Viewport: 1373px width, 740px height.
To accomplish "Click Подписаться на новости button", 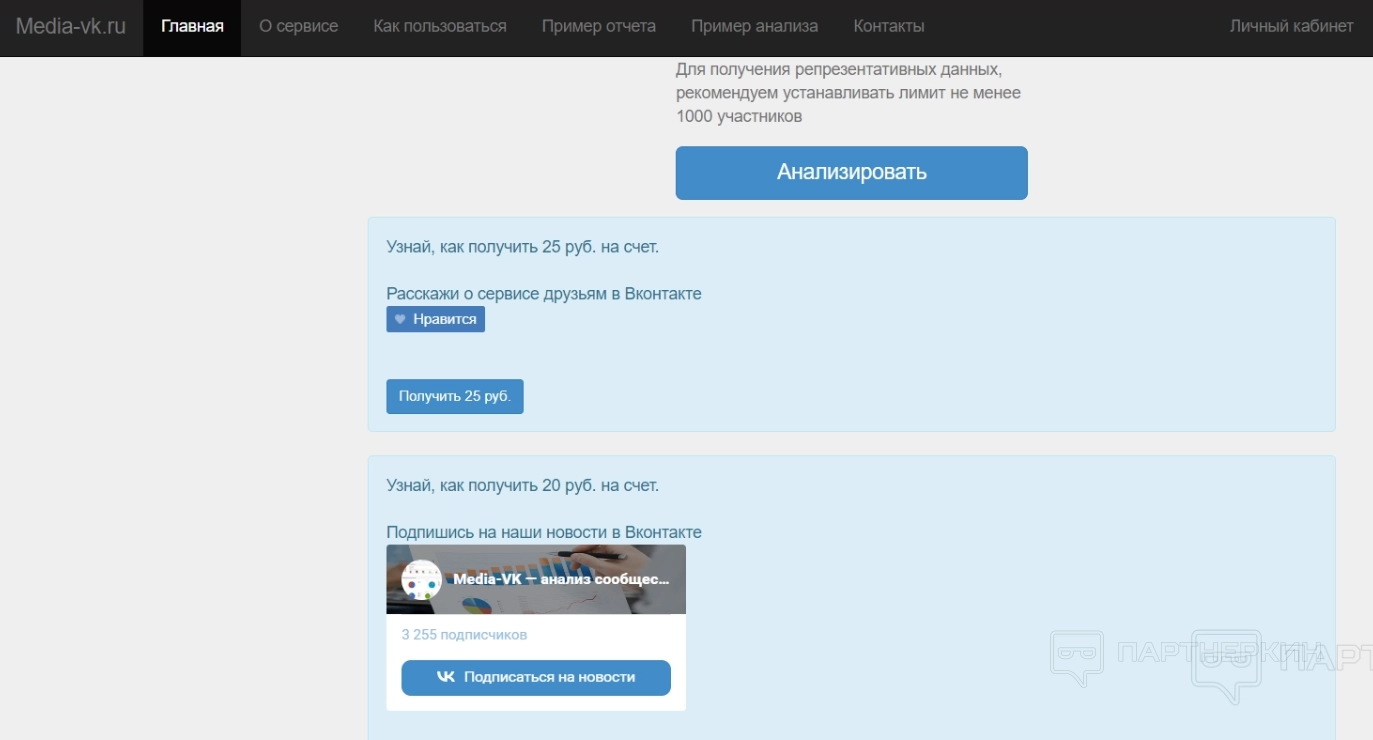I will (536, 677).
